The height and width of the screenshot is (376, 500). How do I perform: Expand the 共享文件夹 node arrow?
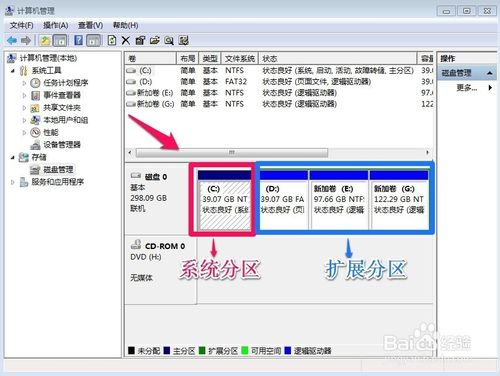click(24, 108)
